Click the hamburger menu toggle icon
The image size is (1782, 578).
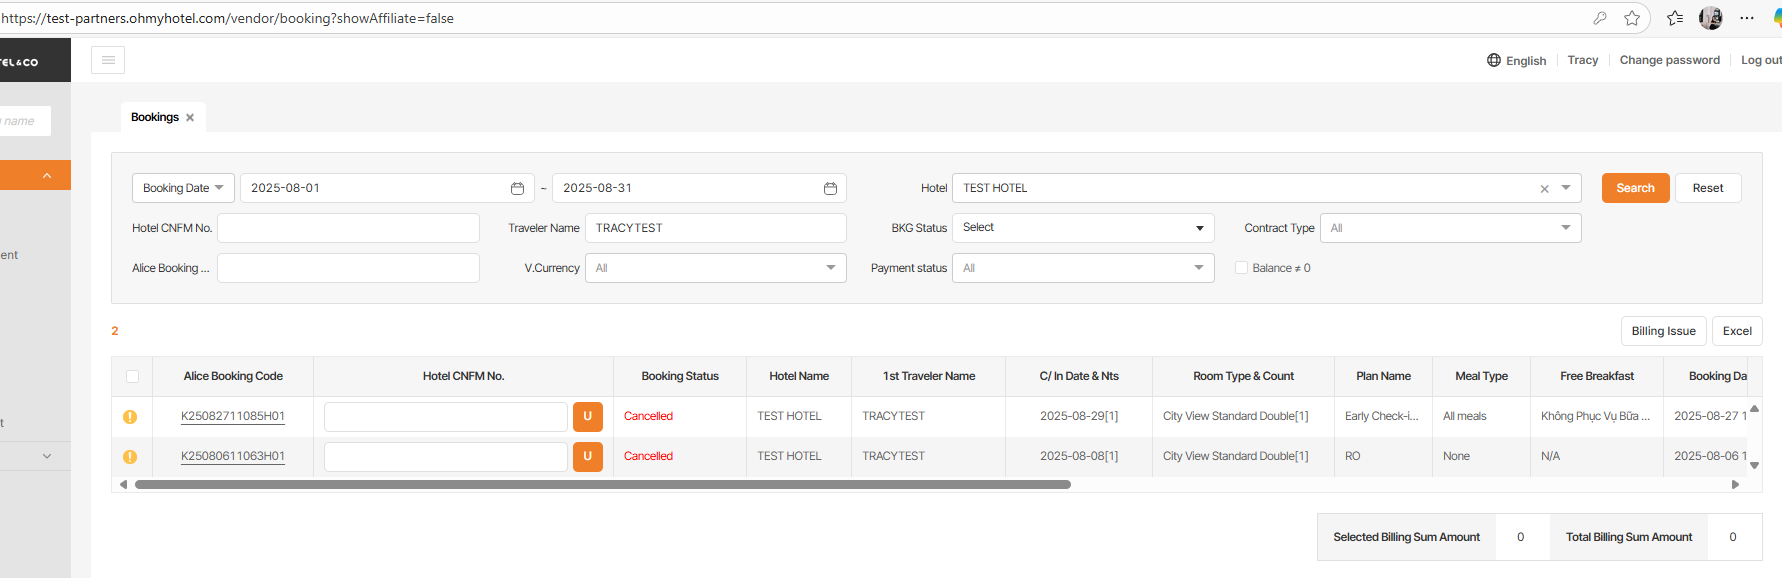[x=108, y=60]
